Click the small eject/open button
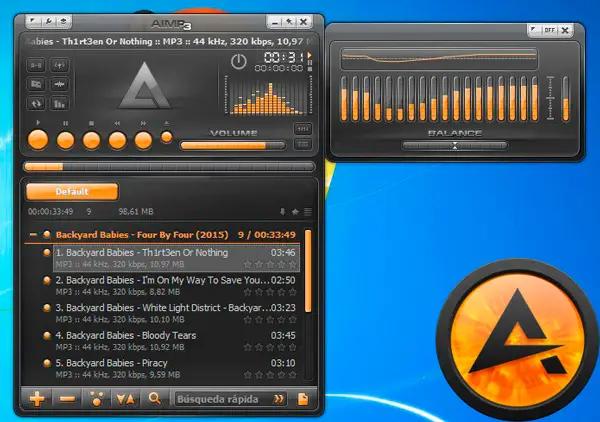The width and height of the screenshot is (600, 422). click(x=166, y=137)
